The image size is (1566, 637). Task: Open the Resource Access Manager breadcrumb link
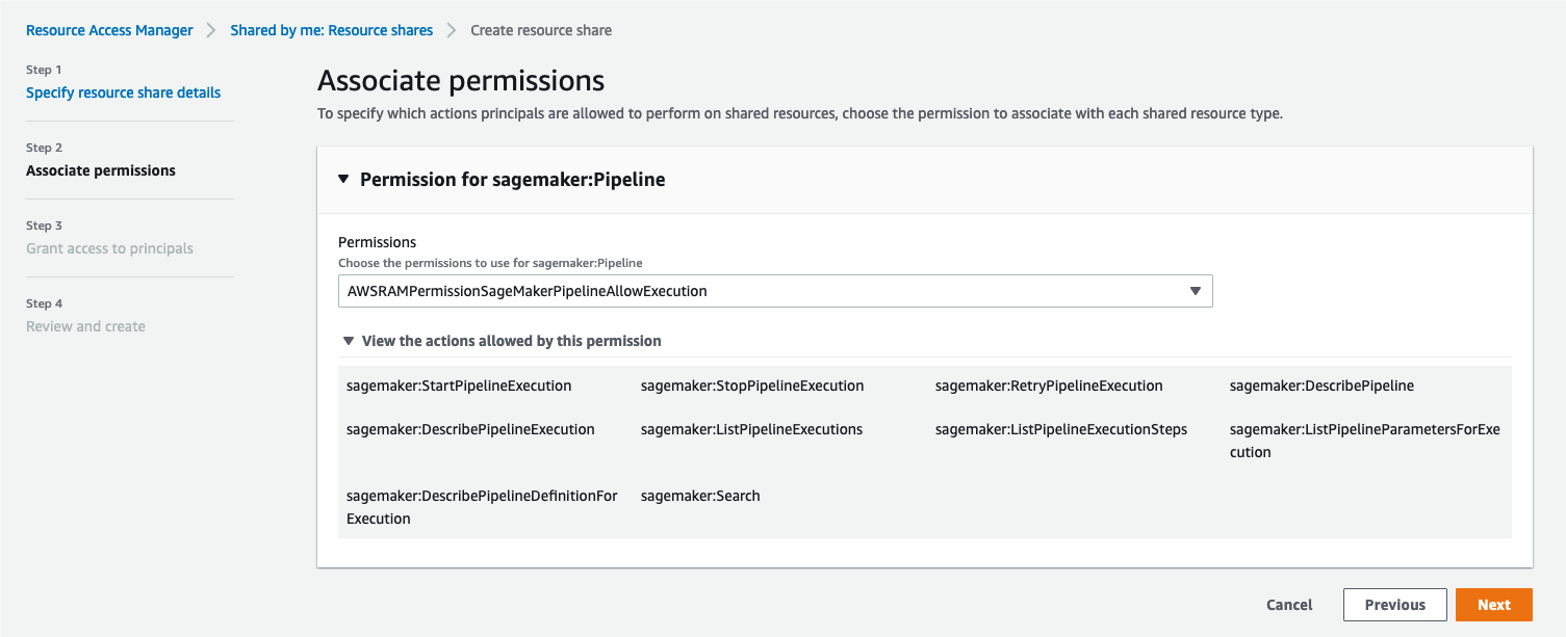click(109, 30)
